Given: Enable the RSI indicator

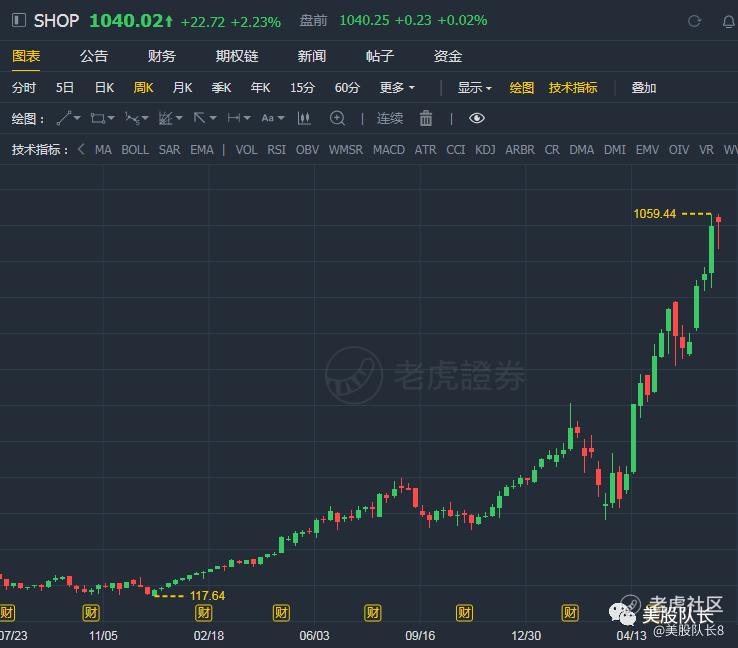Looking at the screenshot, I should point(276,150).
